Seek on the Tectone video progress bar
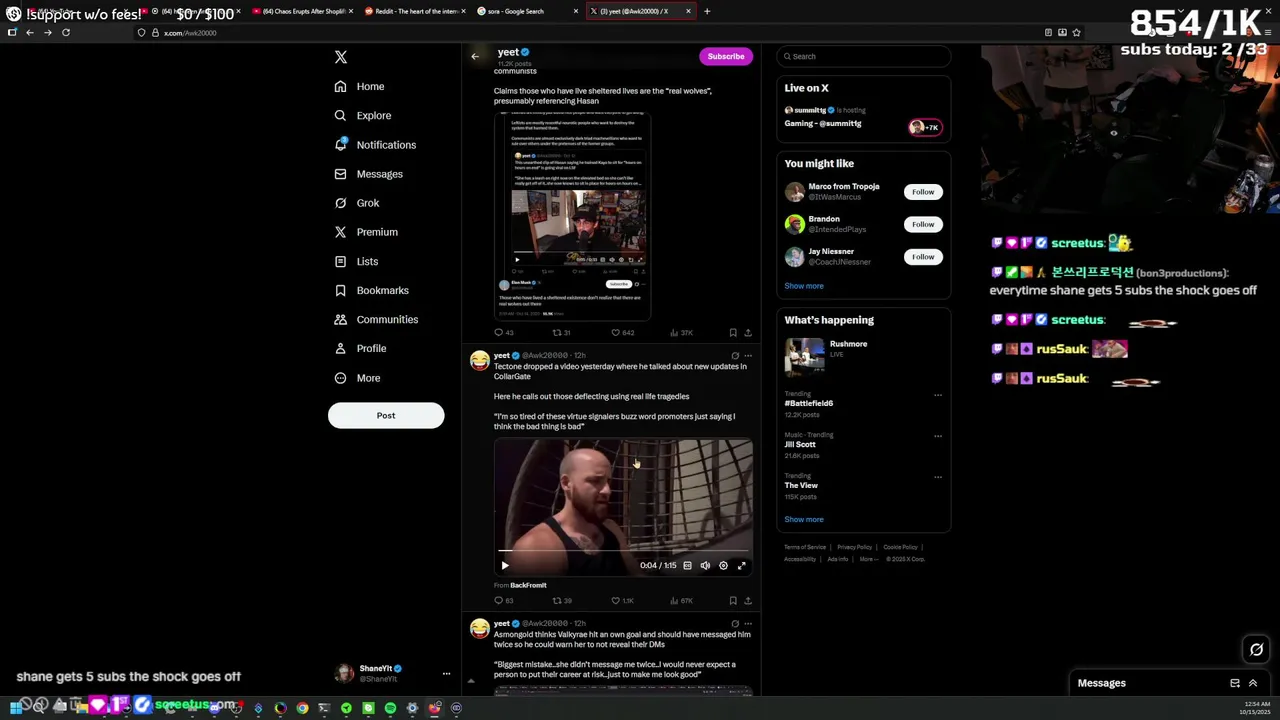The width and height of the screenshot is (1280, 720). click(623, 551)
